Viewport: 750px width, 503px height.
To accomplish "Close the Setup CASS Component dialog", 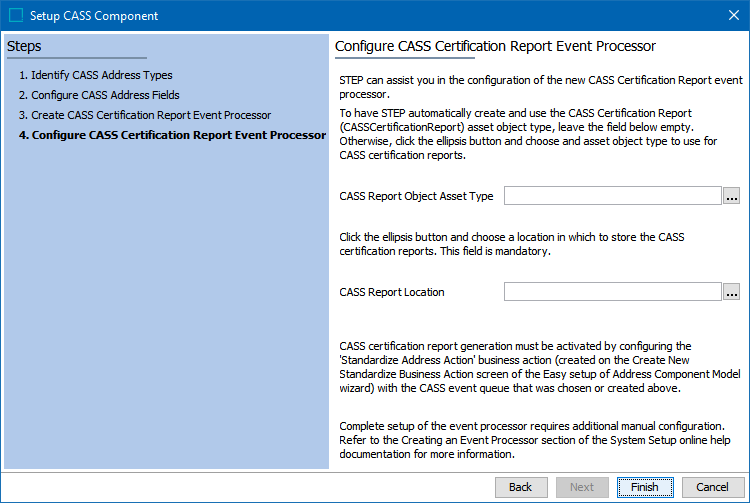I will (734, 15).
